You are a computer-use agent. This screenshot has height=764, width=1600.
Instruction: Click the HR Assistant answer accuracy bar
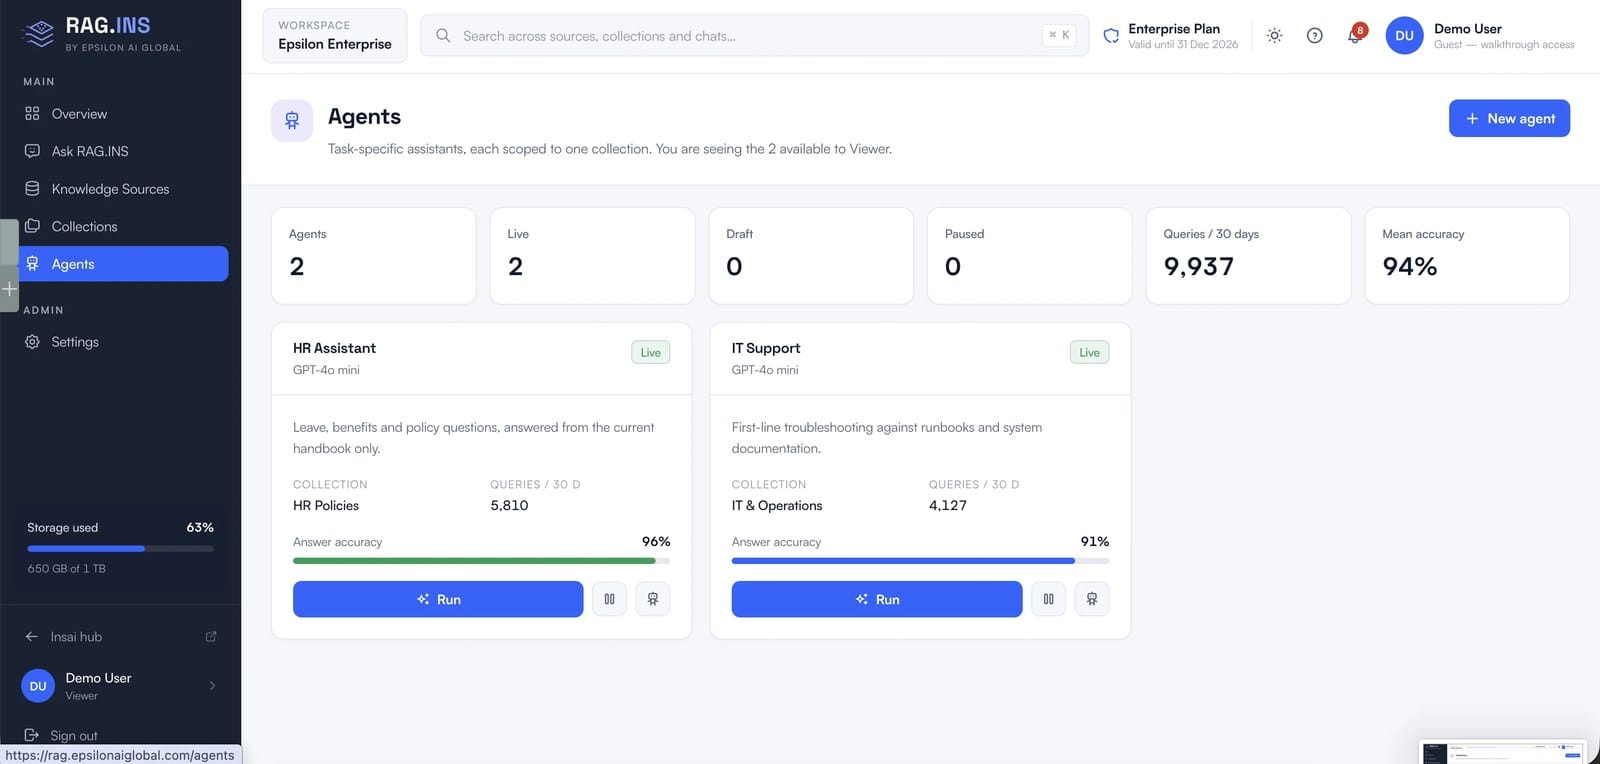point(481,561)
